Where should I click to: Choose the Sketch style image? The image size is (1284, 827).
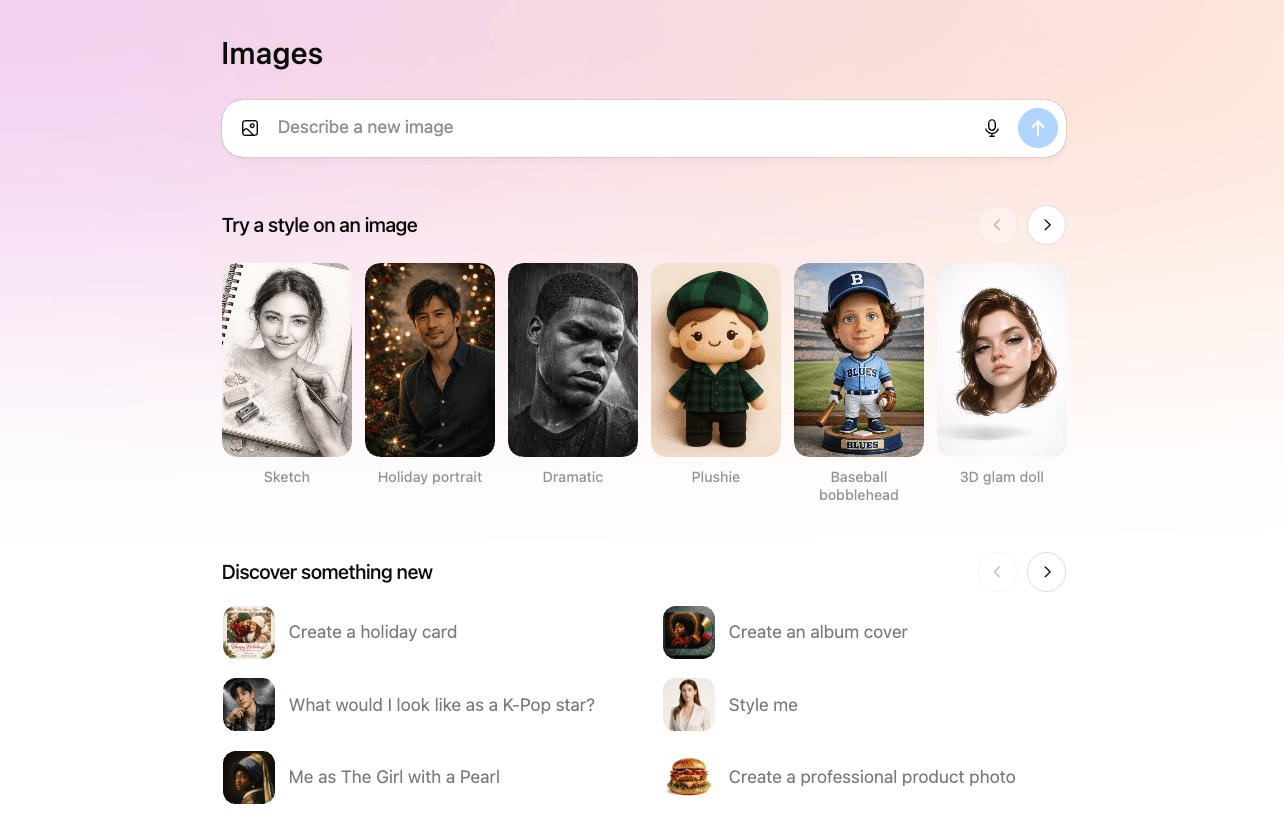[x=287, y=360]
